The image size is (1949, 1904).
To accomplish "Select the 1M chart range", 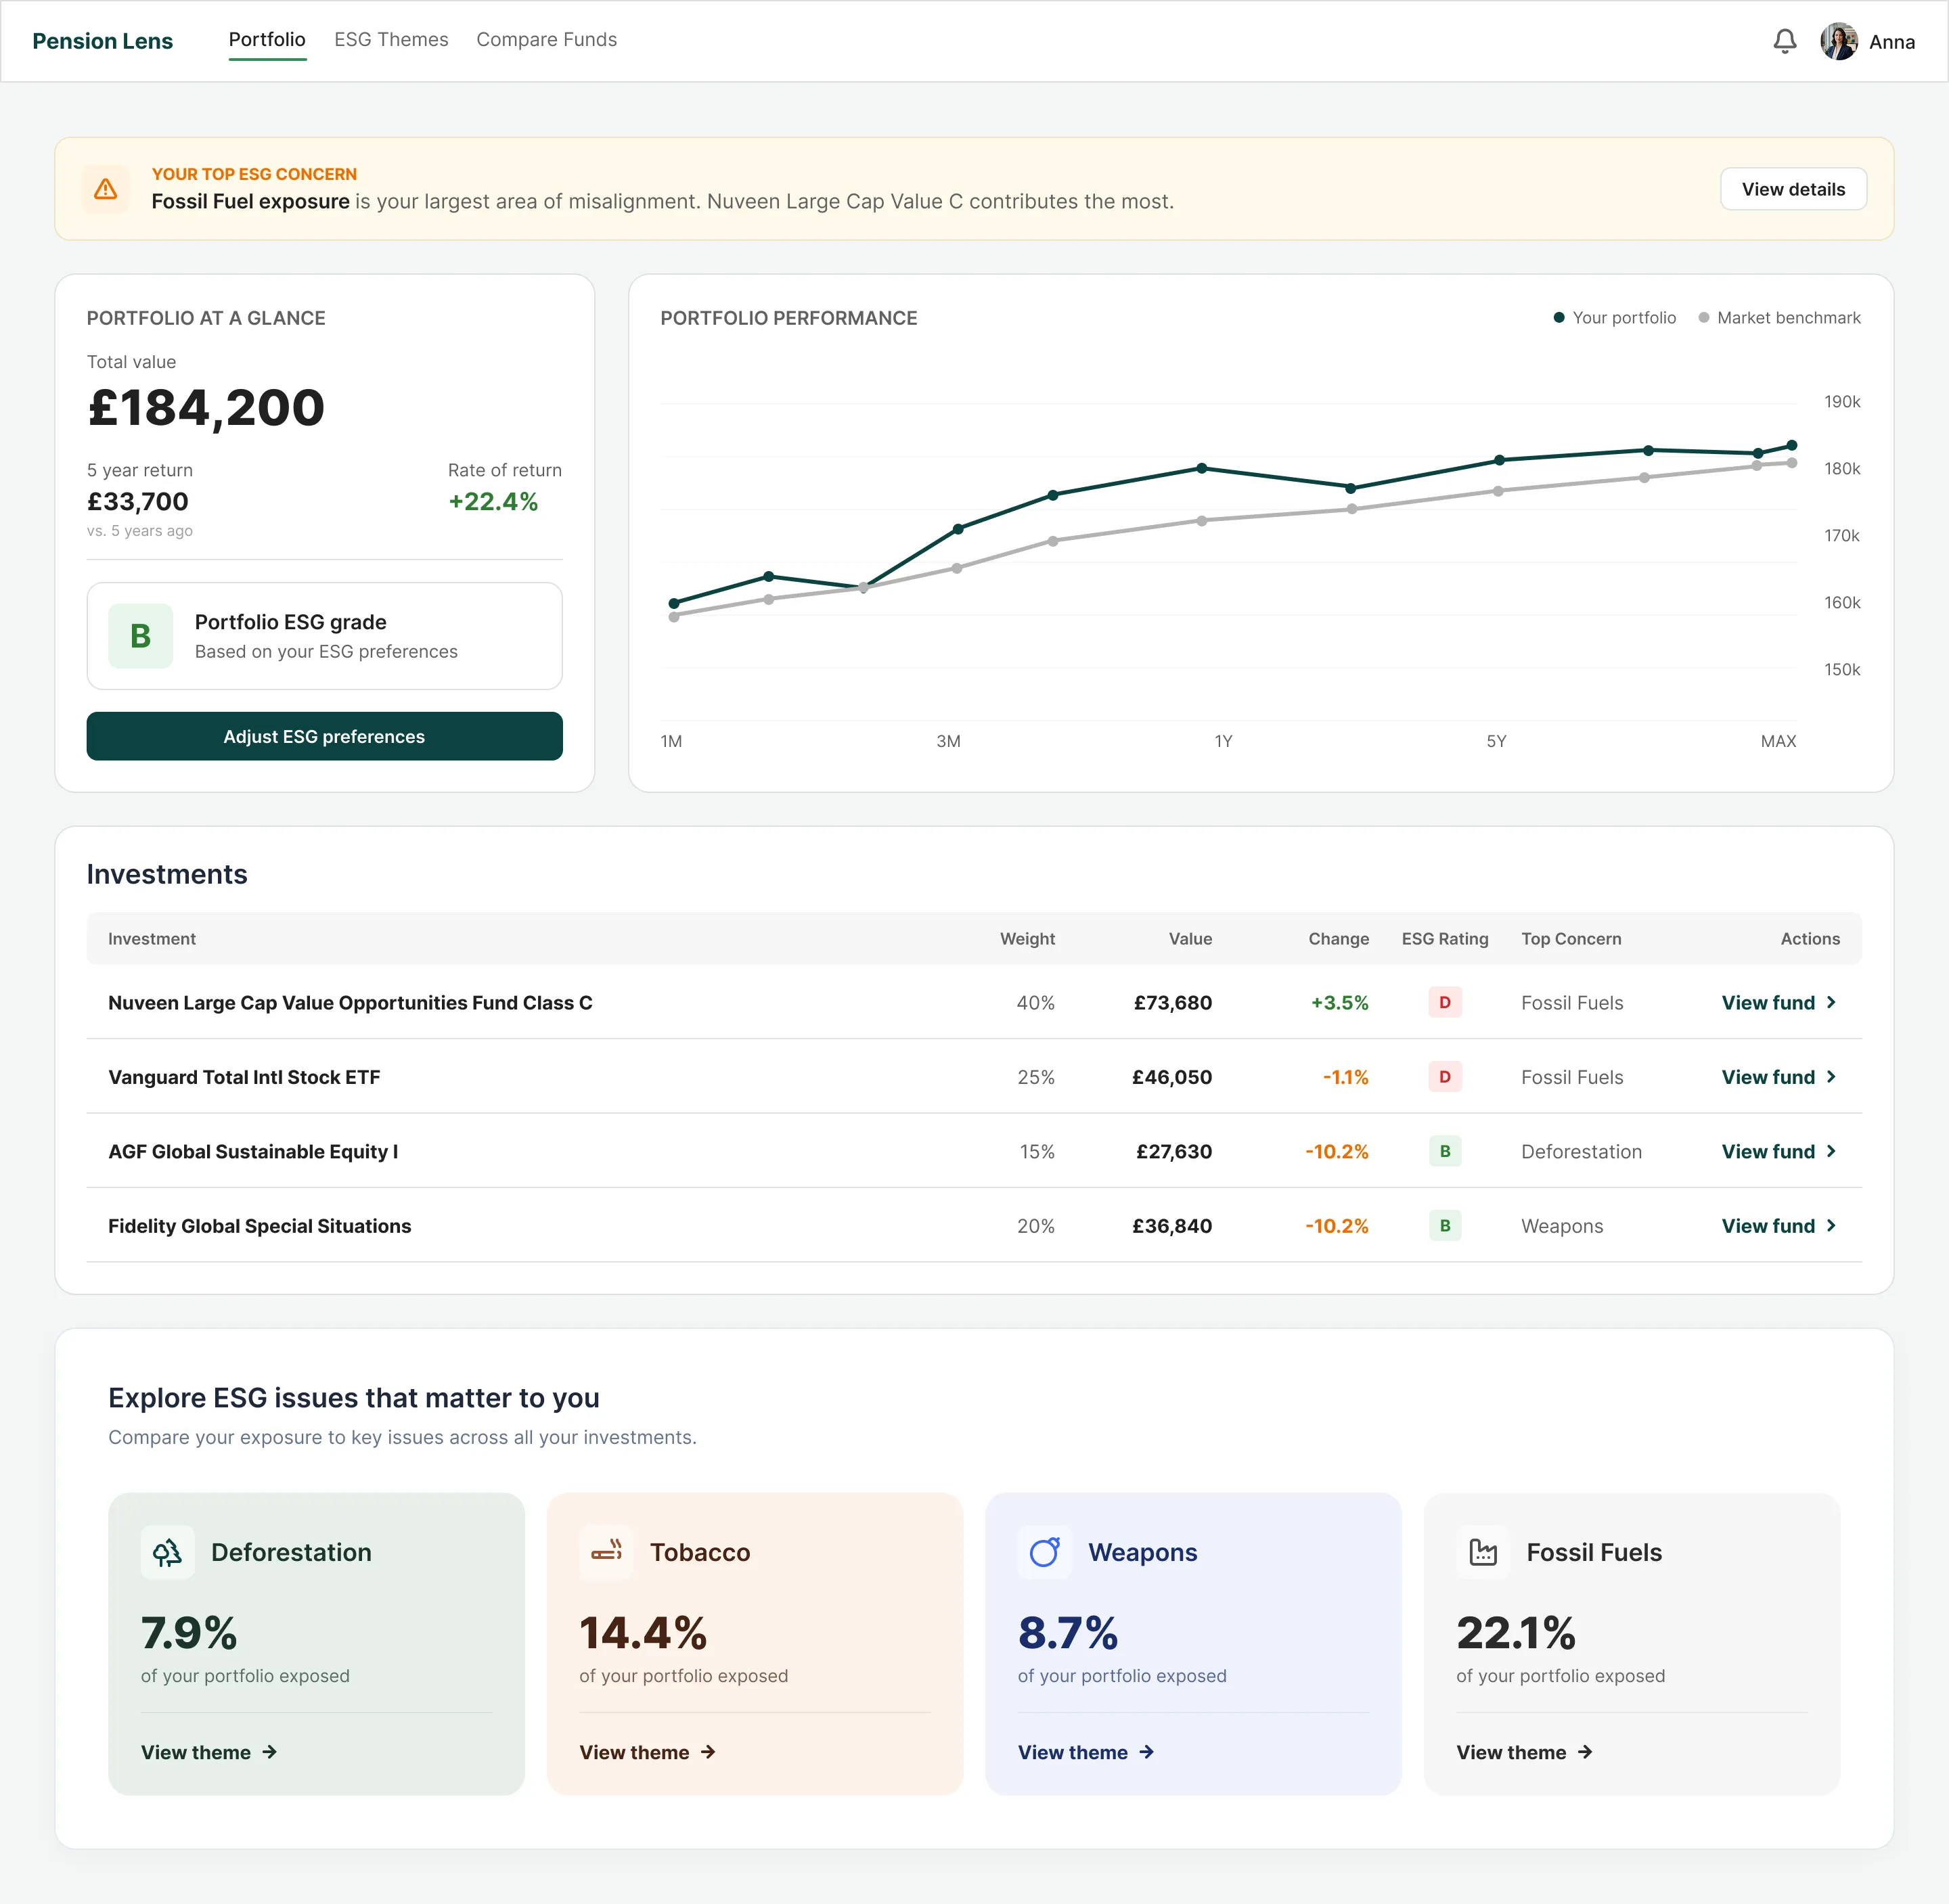I will tap(671, 741).
